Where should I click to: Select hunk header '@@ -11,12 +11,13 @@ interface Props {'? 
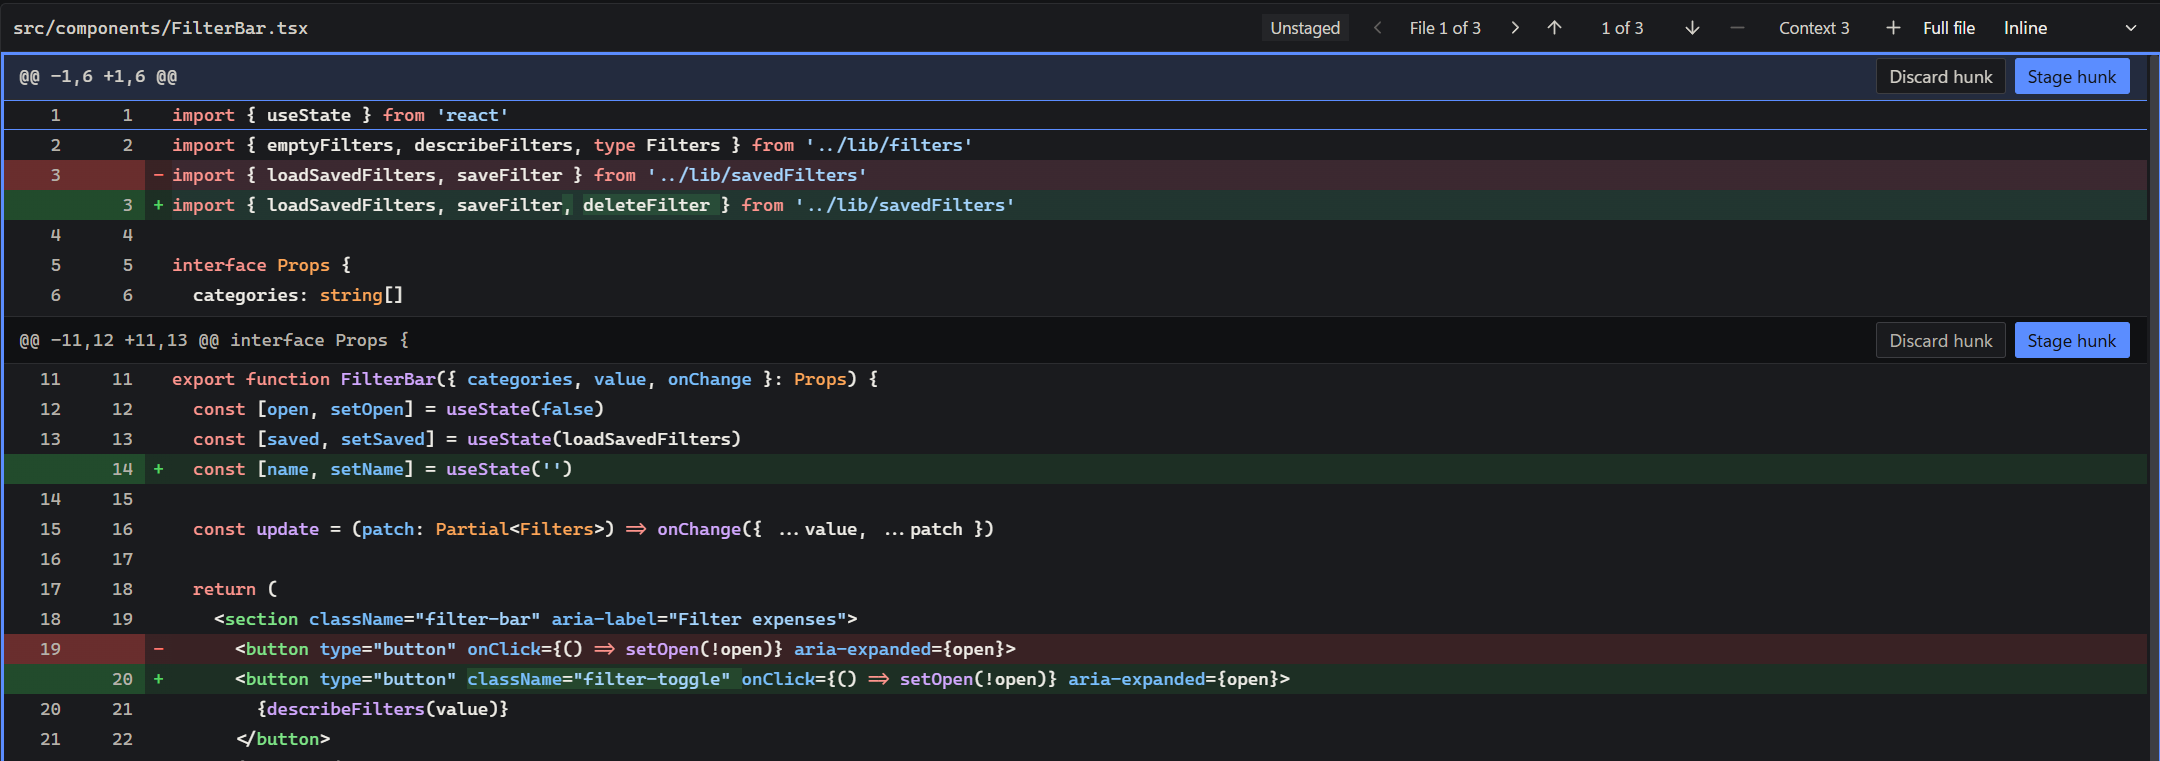point(214,341)
